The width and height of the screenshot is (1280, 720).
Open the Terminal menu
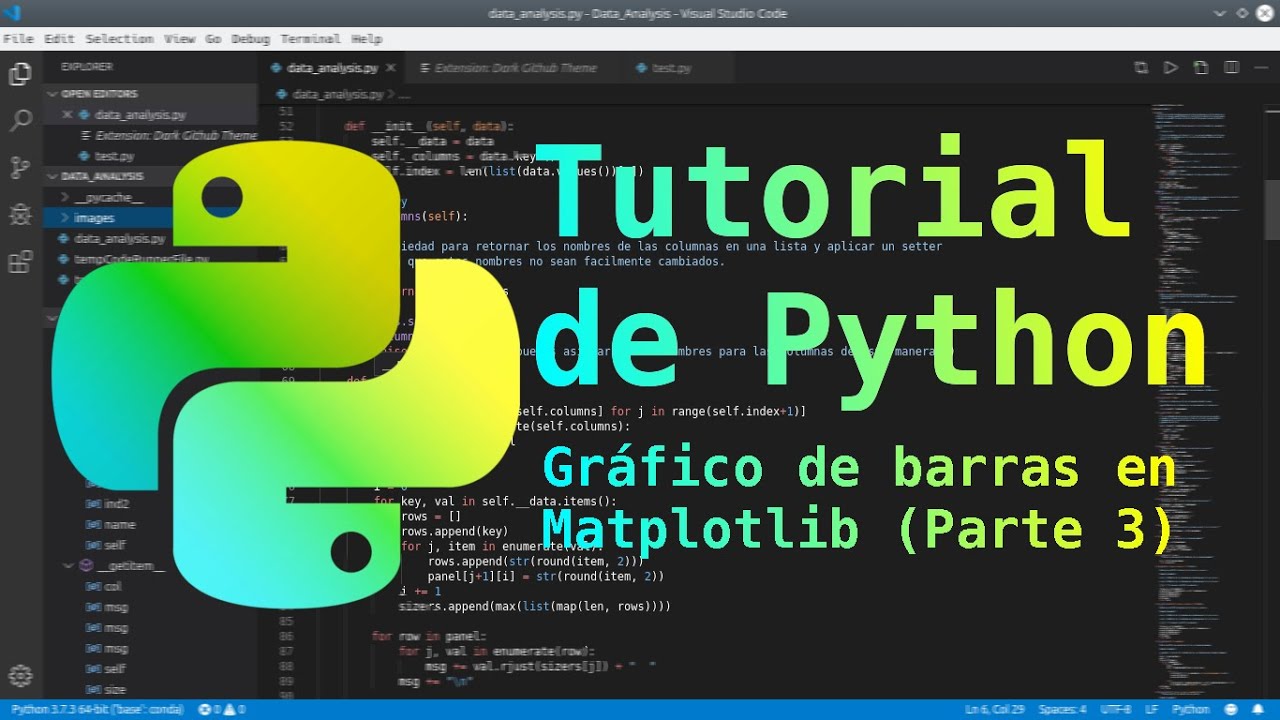pos(310,38)
